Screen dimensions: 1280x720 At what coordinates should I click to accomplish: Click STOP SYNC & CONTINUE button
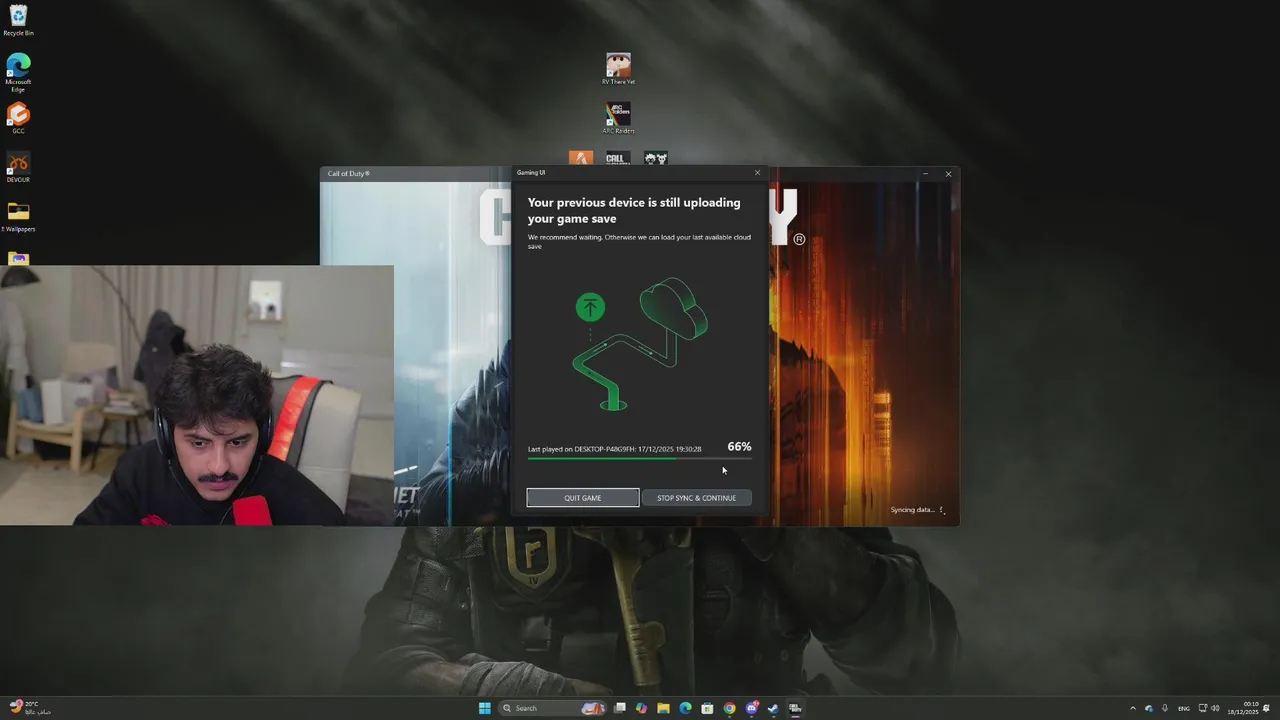click(x=696, y=498)
